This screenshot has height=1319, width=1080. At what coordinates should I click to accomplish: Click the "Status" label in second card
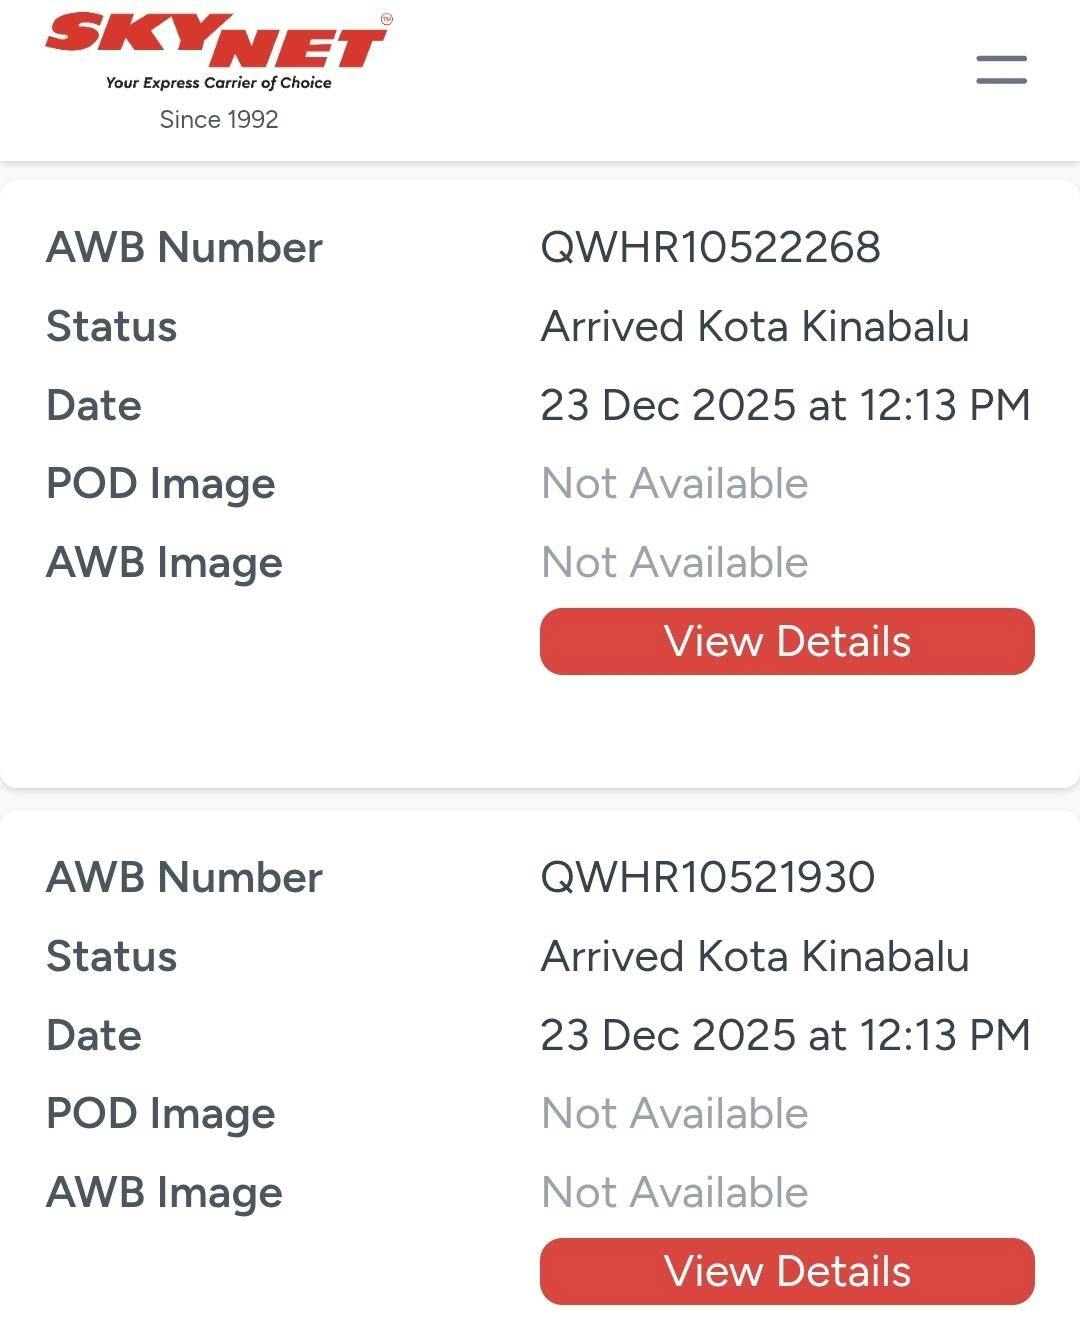coord(111,956)
